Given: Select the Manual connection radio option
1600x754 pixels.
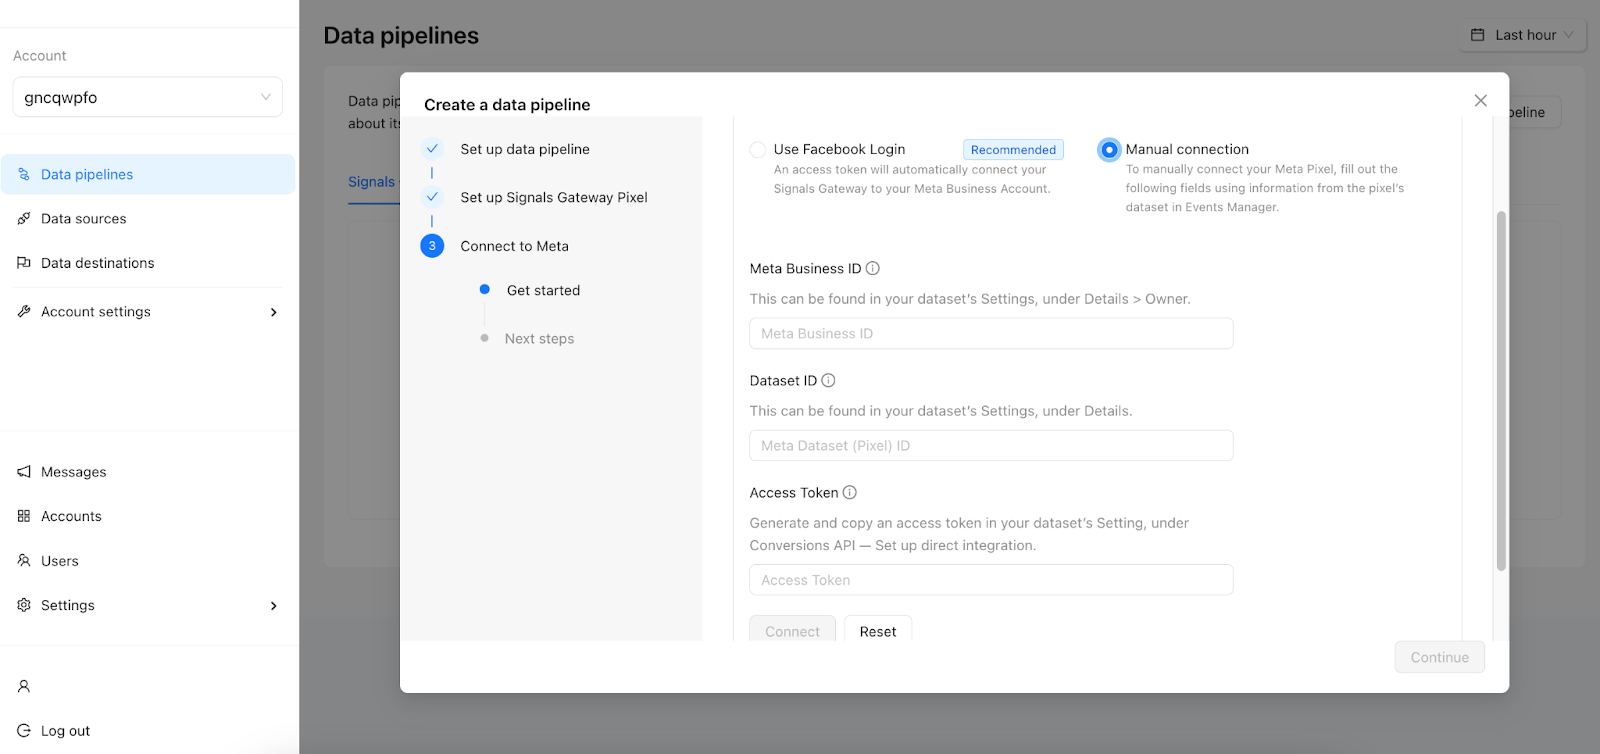Looking at the screenshot, I should pyautogui.click(x=1109, y=149).
